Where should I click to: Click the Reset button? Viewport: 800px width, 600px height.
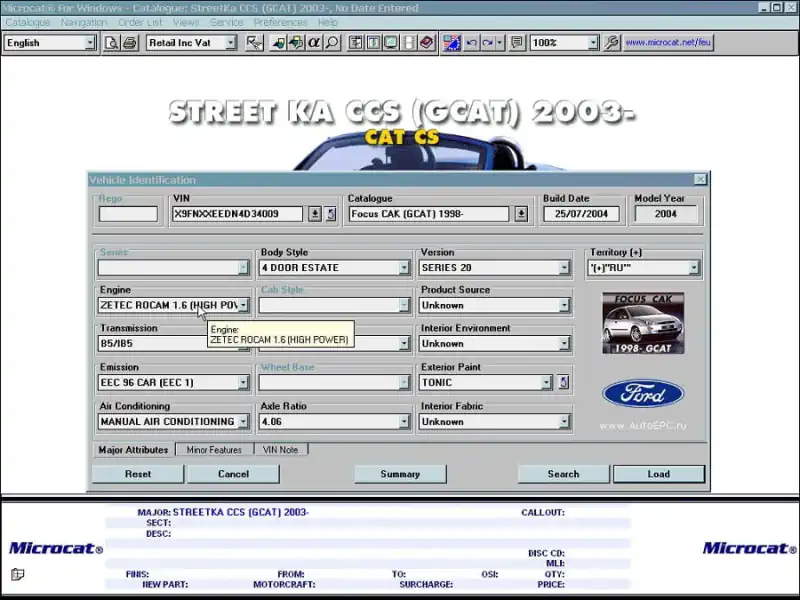click(138, 474)
